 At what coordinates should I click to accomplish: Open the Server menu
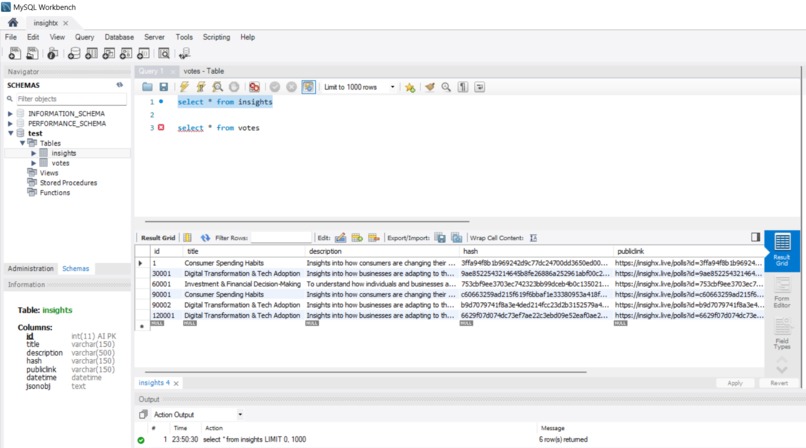click(154, 37)
